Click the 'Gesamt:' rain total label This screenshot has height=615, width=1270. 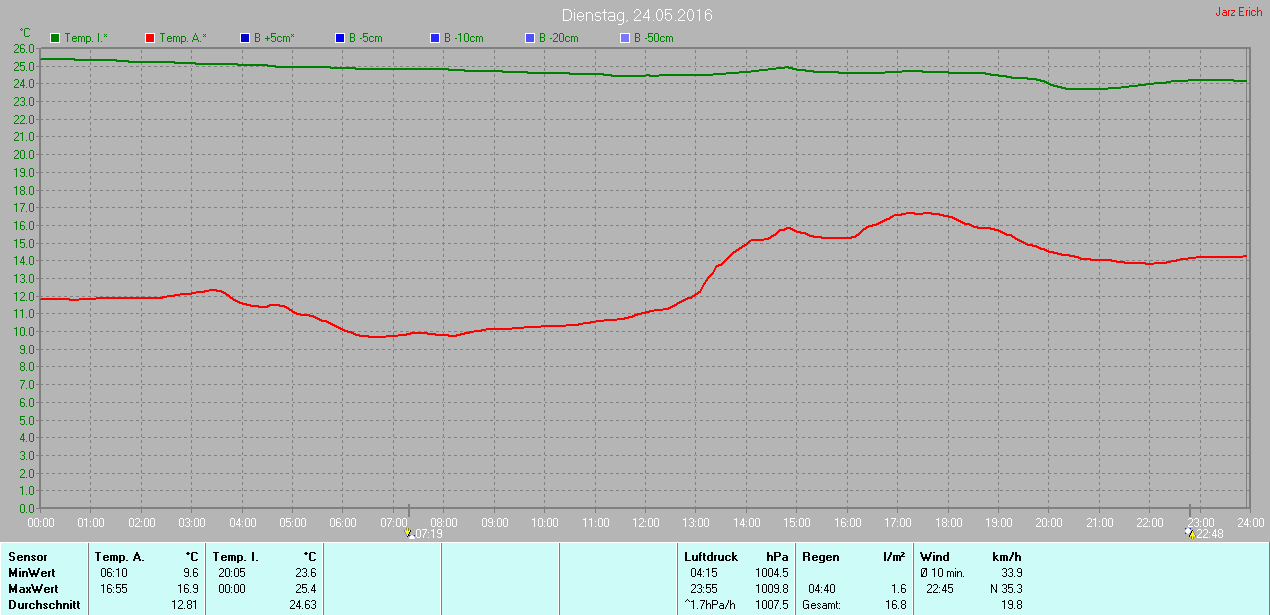coord(821,605)
